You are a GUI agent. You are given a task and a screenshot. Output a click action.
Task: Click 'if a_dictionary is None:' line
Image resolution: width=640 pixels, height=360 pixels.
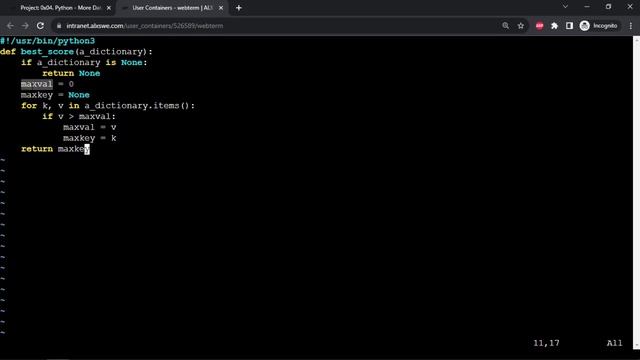click(x=84, y=62)
